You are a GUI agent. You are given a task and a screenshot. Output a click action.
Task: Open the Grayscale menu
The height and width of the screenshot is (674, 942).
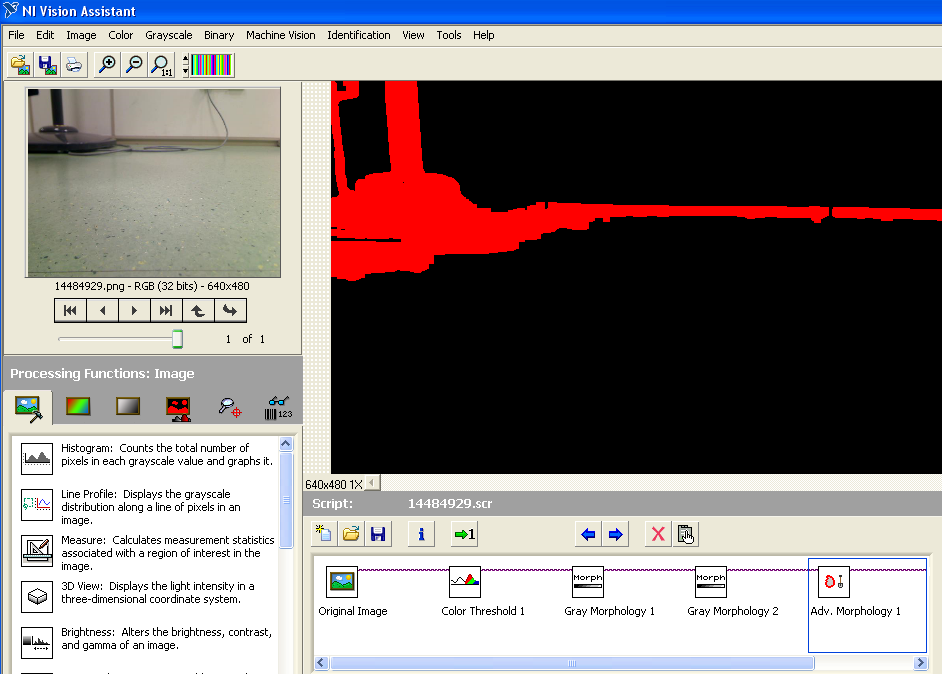[169, 35]
